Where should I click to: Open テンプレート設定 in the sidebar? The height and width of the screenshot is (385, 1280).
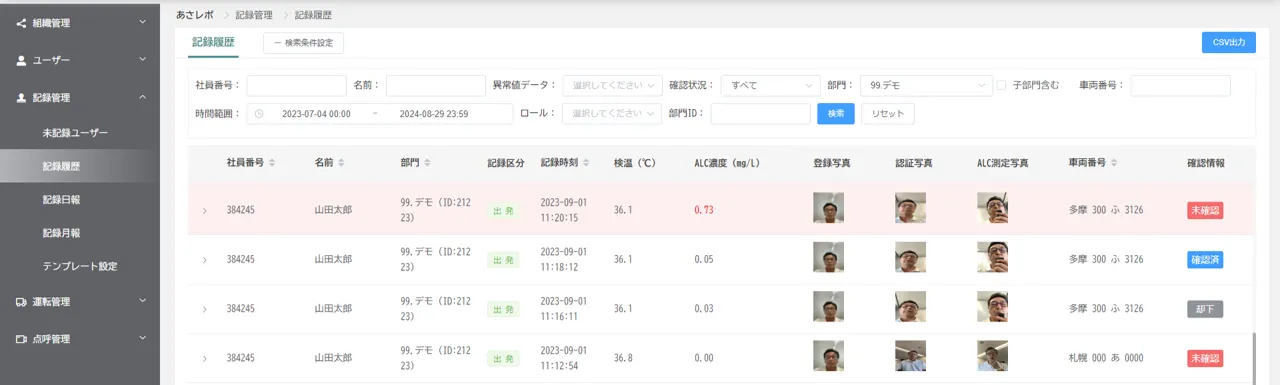pyautogui.click(x=80, y=267)
